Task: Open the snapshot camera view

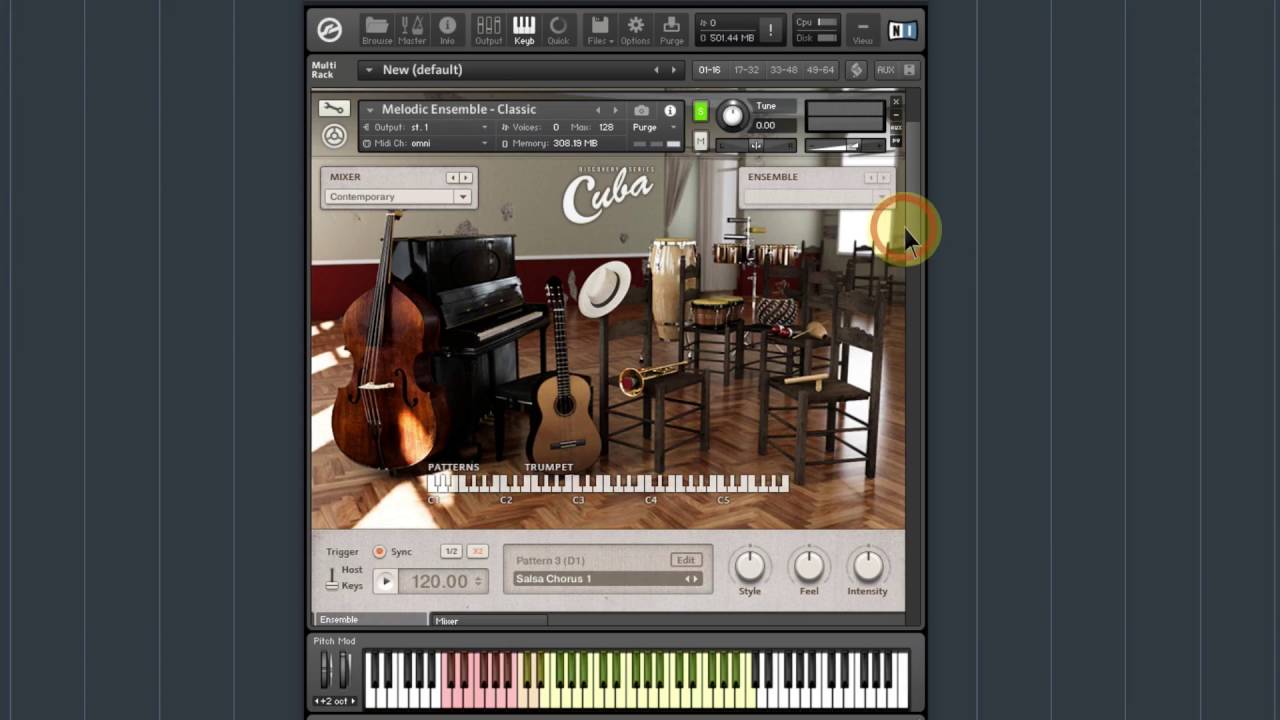Action: point(642,110)
